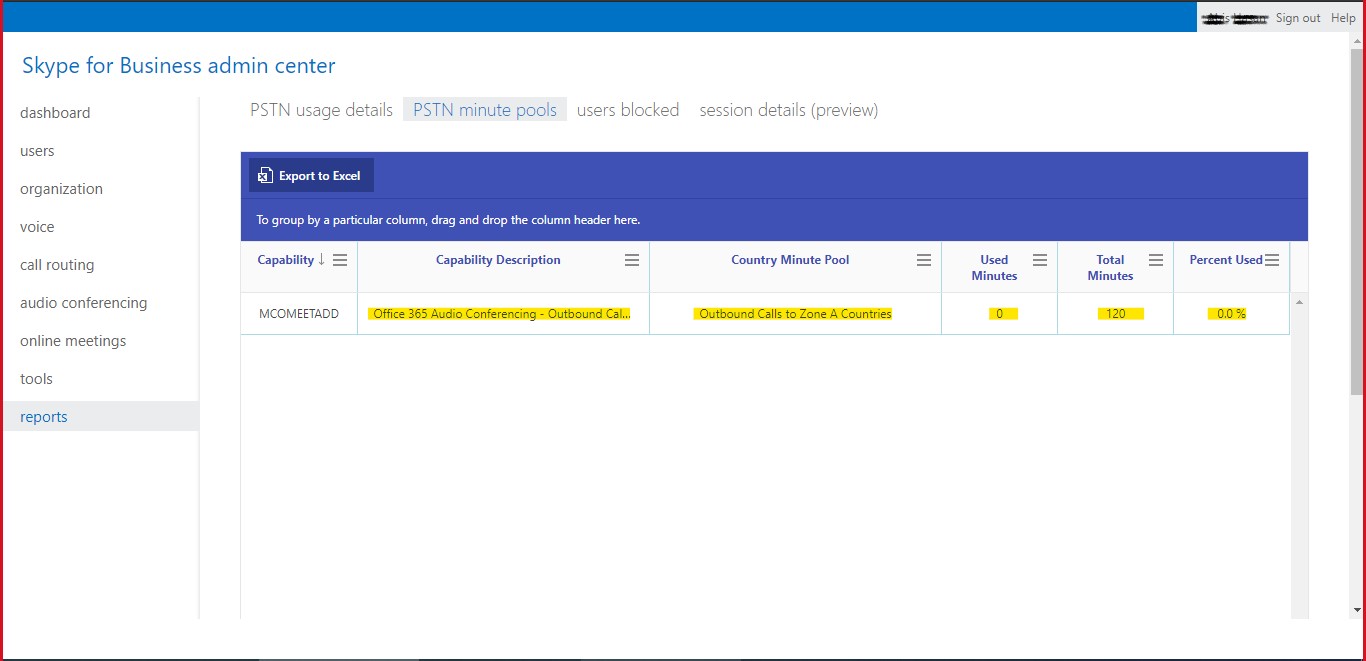Open online meetings in sidebar
Image resolution: width=1366 pixels, height=661 pixels.
coord(73,341)
